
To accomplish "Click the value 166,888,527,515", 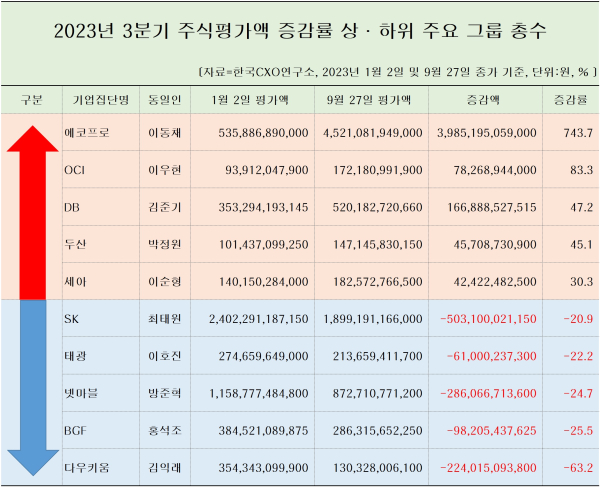I will tap(492, 208).
